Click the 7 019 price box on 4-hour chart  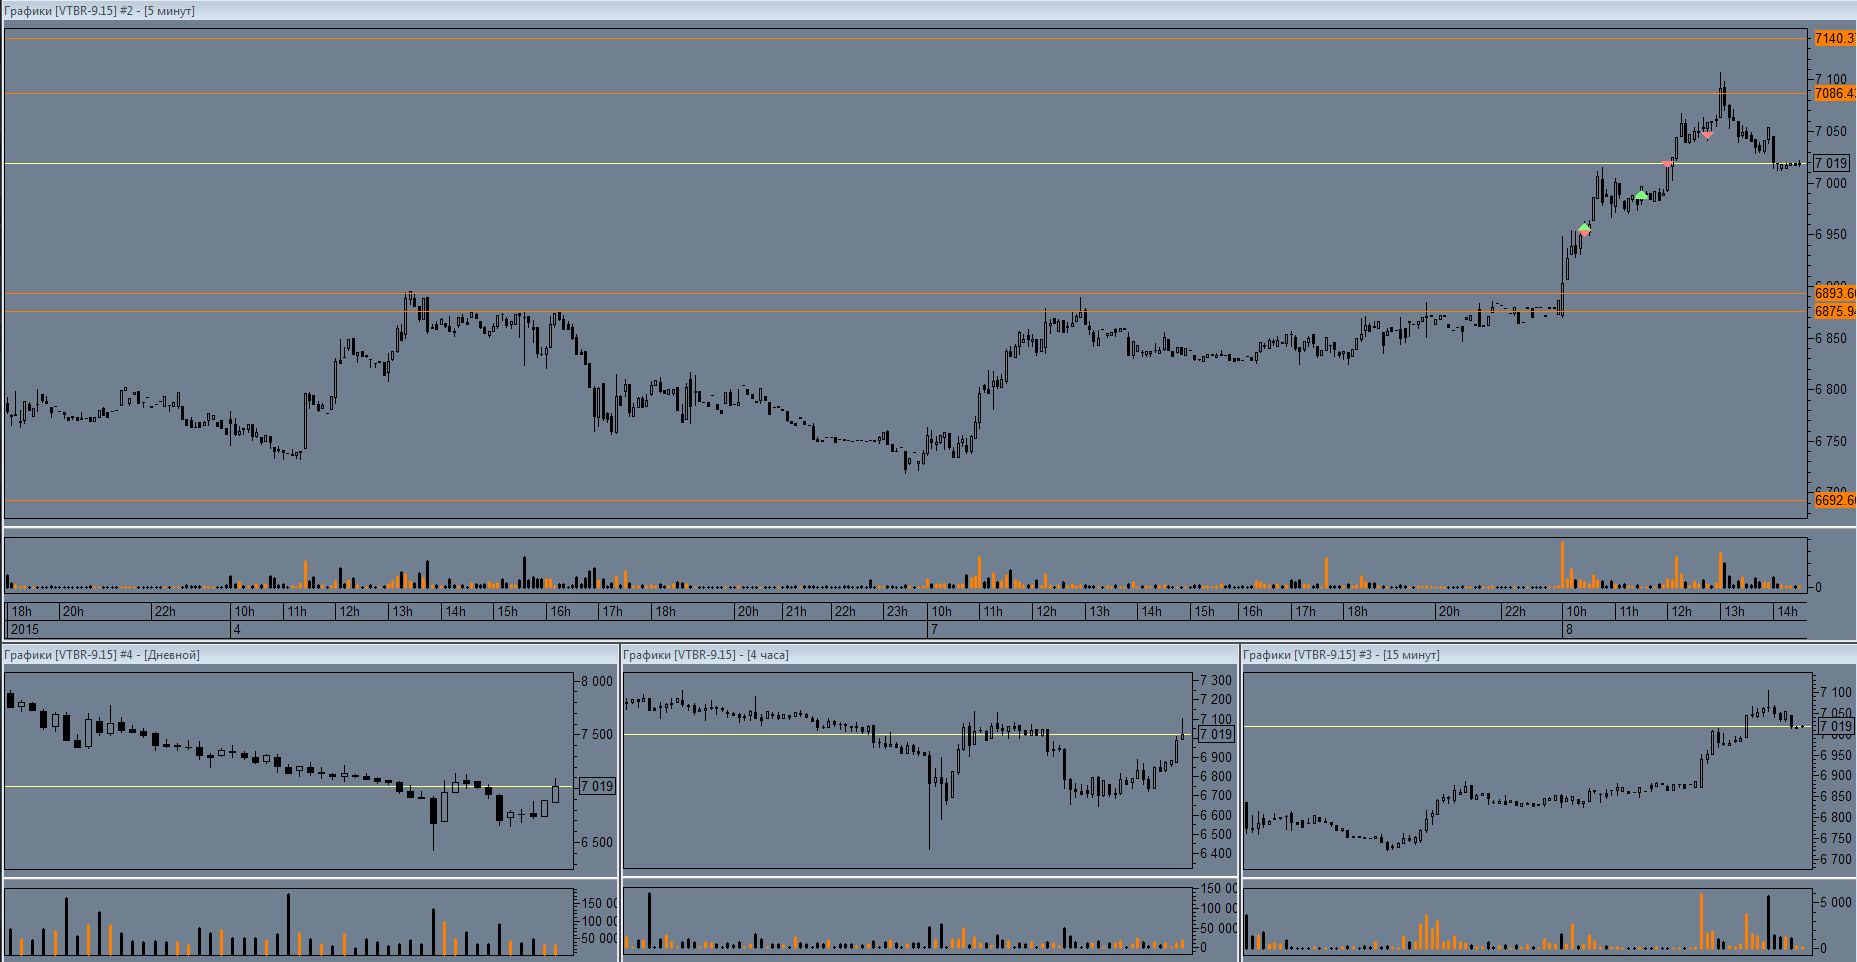(x=1216, y=734)
